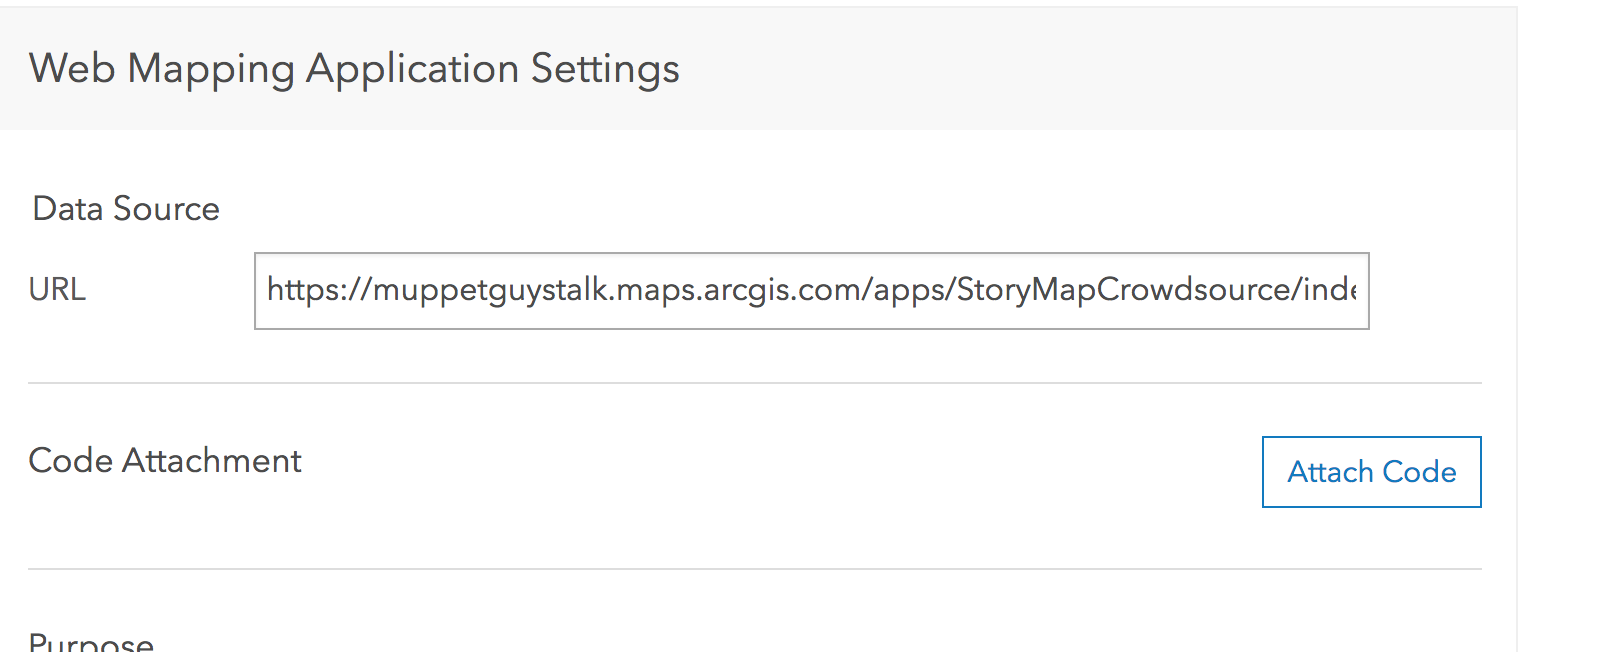1598x652 pixels.
Task: Click the word "Settings" in the heading
Action: click(x=605, y=69)
